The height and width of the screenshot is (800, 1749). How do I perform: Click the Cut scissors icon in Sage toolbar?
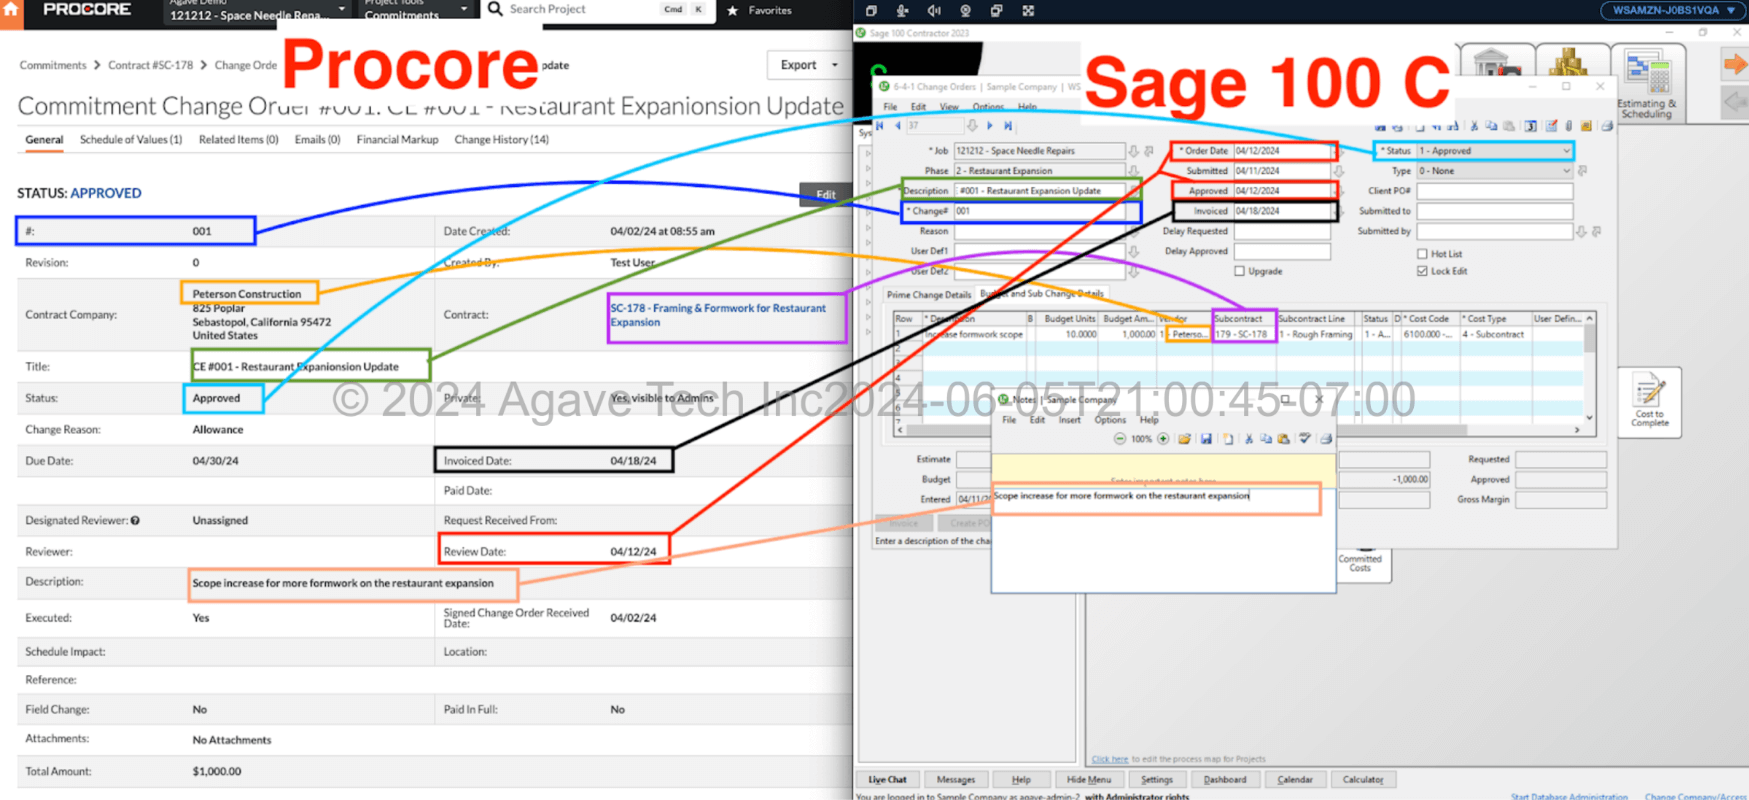click(x=1474, y=126)
